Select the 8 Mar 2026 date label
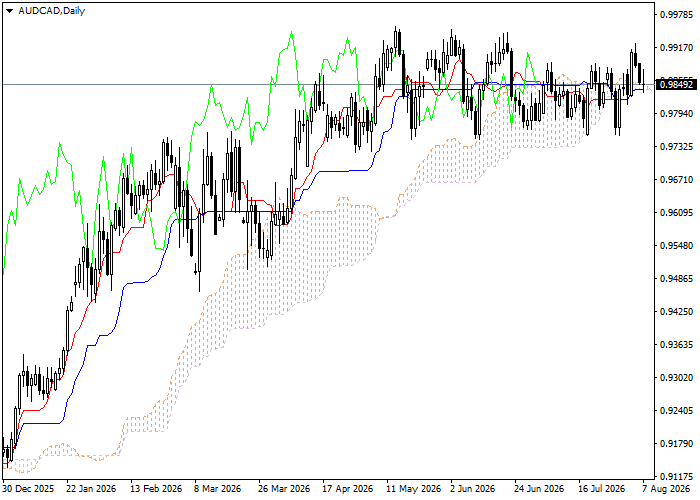700x500 pixels. [x=217, y=489]
